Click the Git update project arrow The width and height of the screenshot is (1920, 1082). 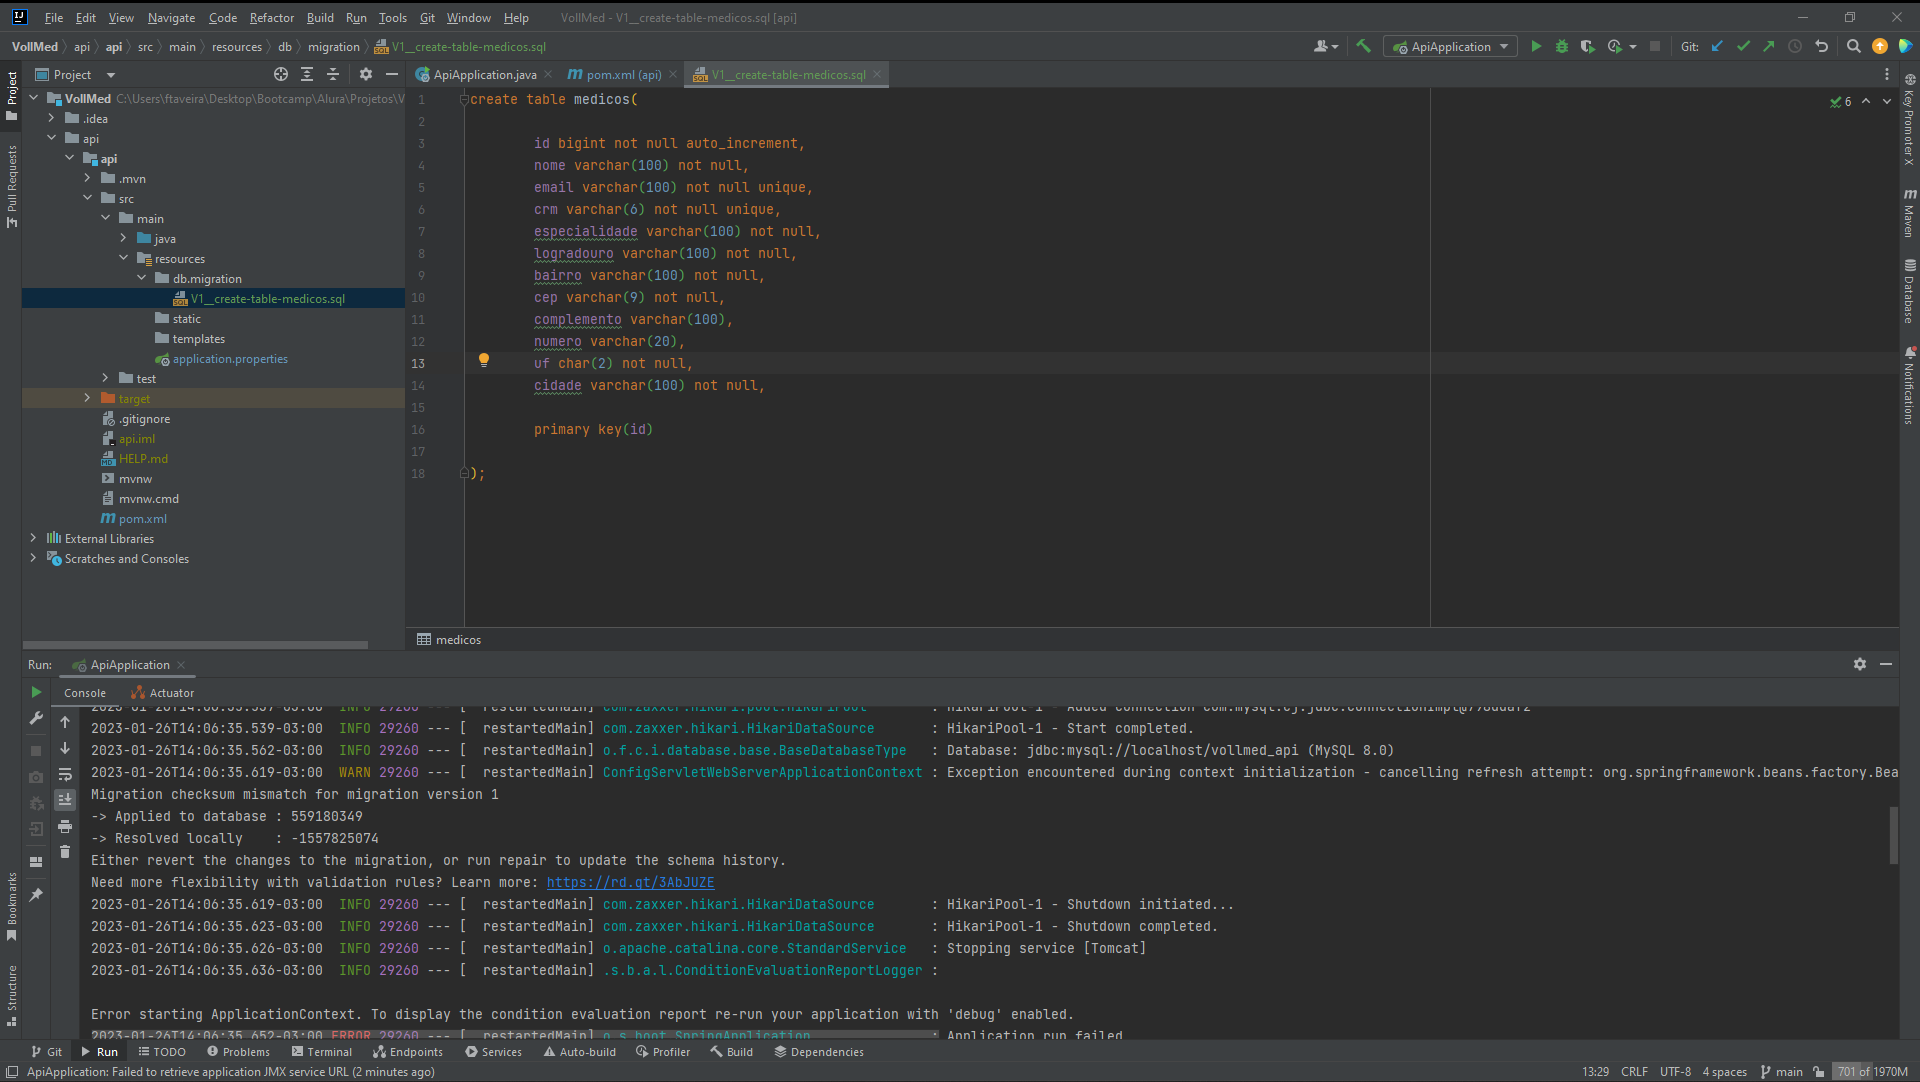(1717, 46)
